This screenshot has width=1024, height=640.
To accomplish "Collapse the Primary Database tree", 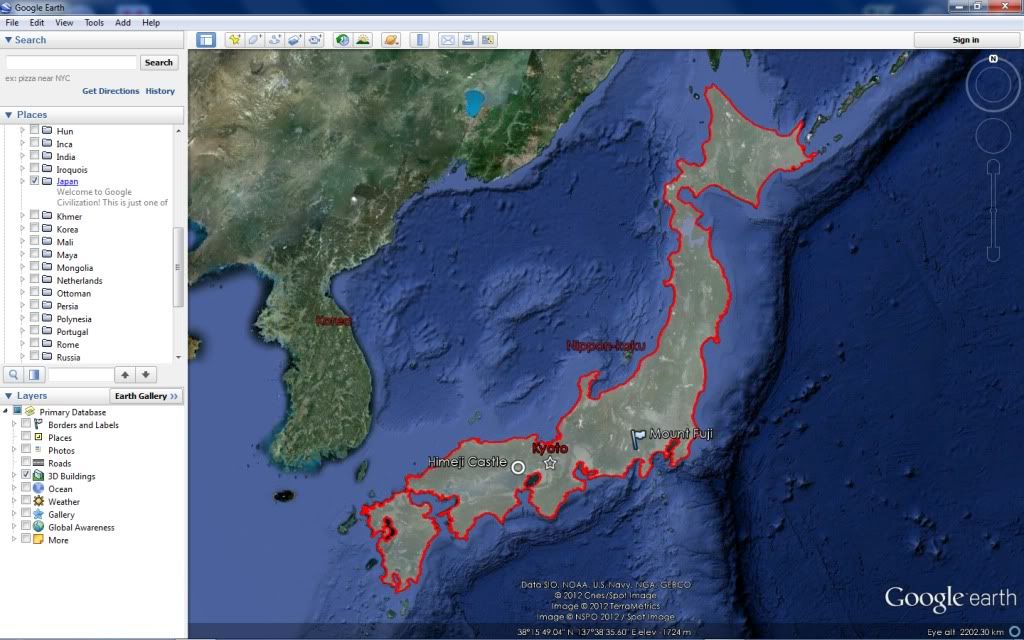I will click(x=5, y=411).
